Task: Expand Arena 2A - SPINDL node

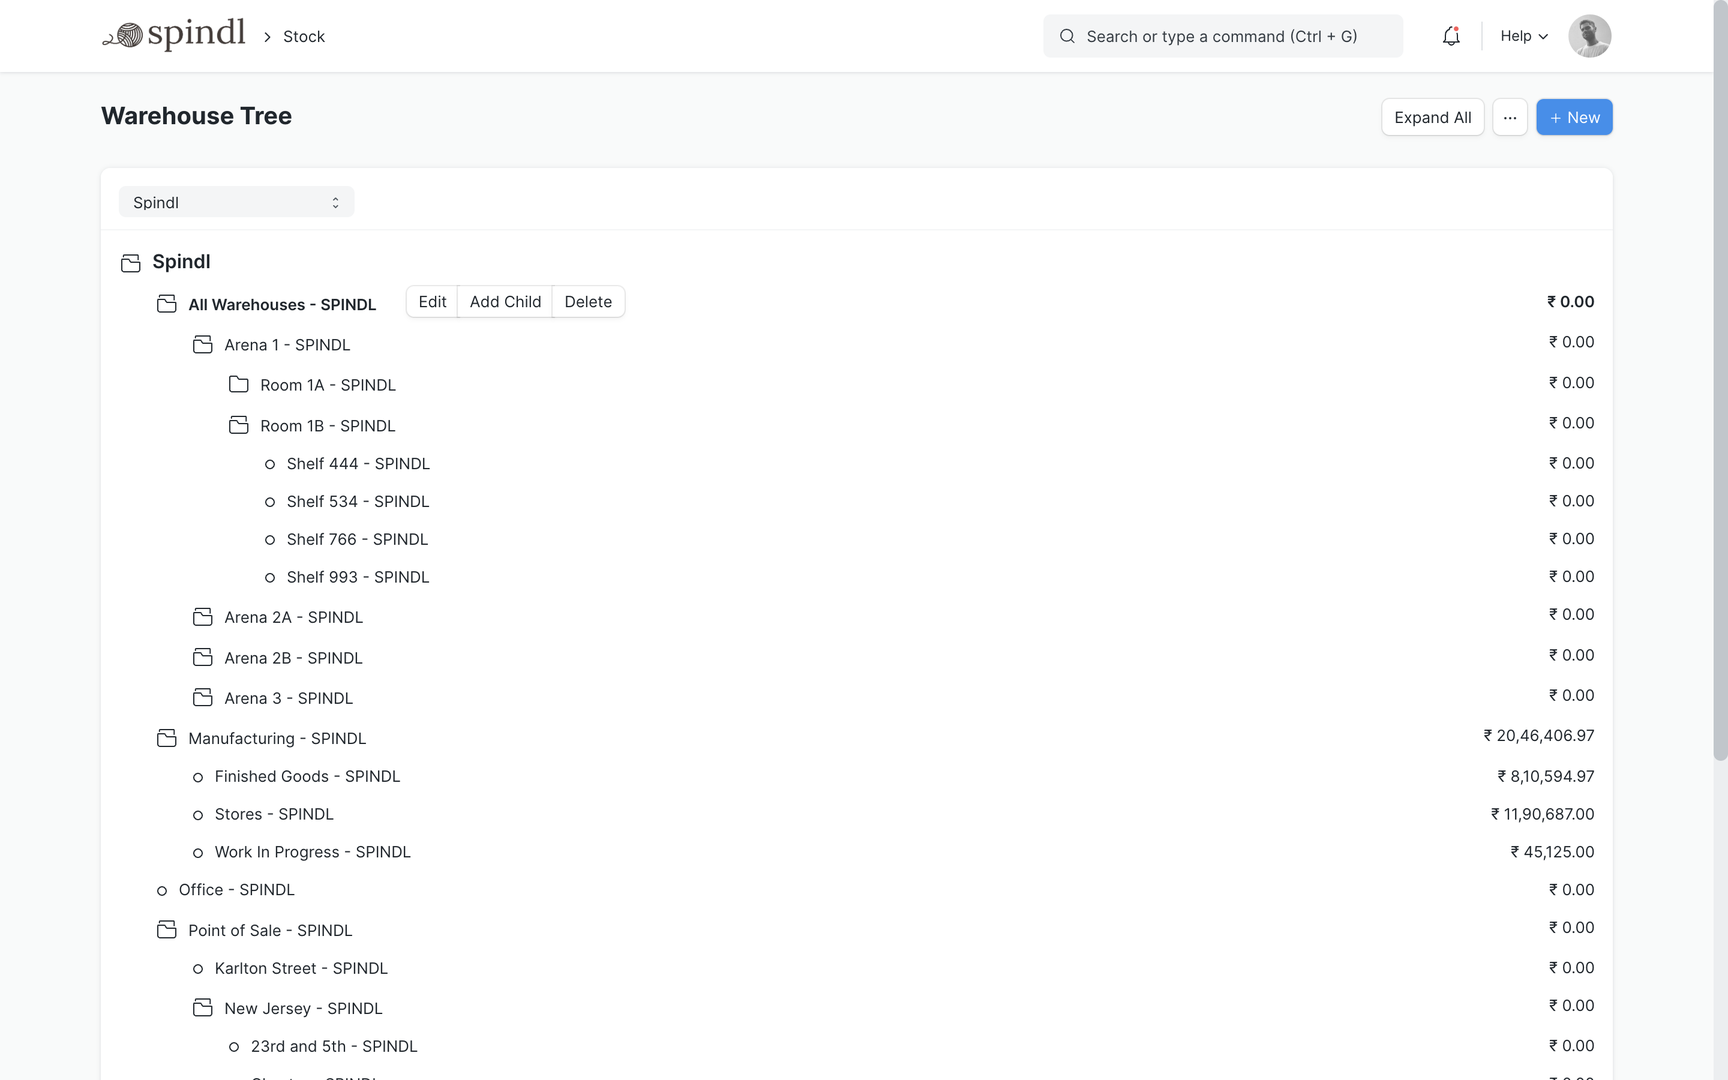Action: 293,618
